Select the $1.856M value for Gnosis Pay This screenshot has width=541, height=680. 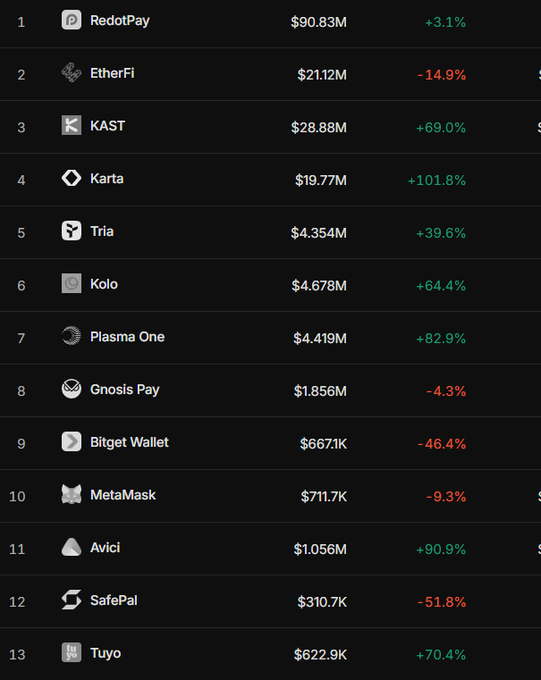tap(320, 391)
